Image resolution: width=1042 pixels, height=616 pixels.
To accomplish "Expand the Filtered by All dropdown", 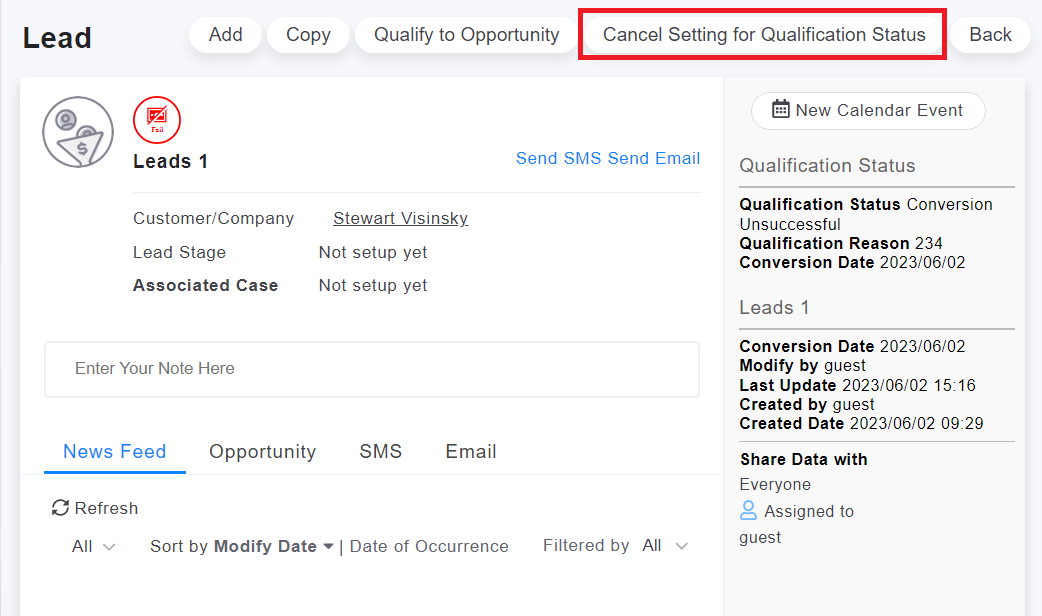I will [x=665, y=546].
